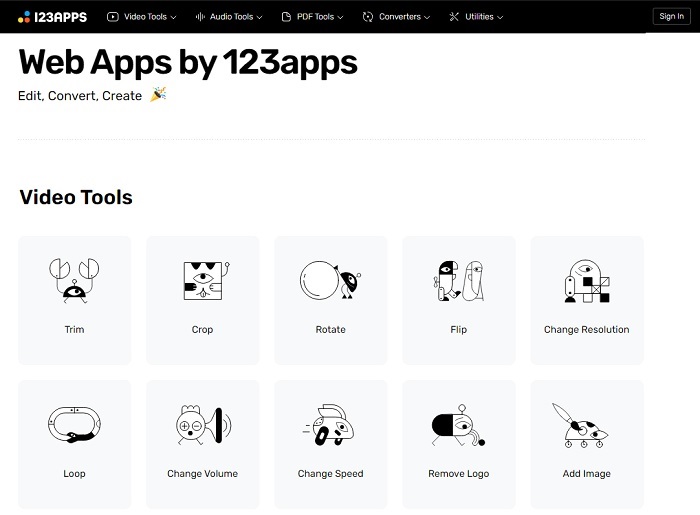Open the Change Volume tool icon
This screenshot has width=700, height=515.
coord(202,425)
